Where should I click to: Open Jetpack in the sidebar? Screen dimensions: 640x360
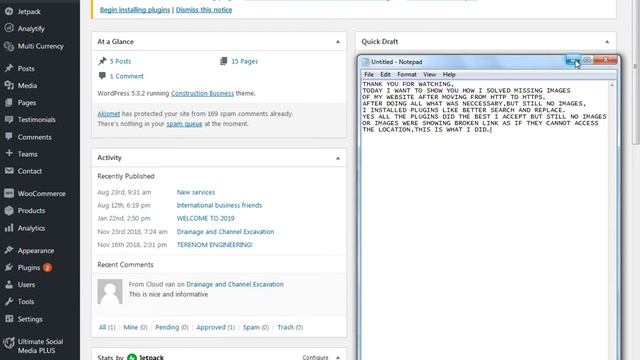[29, 11]
